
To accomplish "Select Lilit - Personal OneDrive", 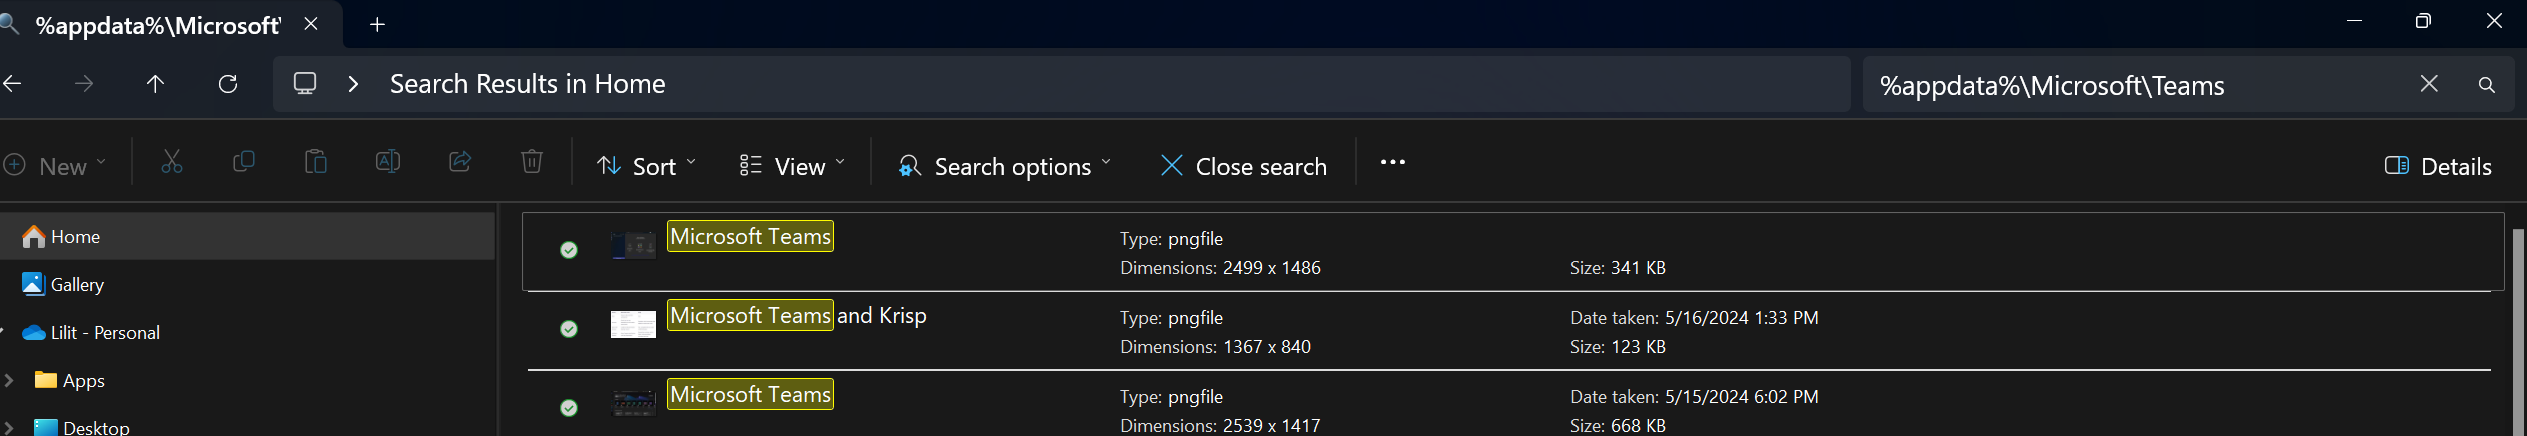I will [x=105, y=333].
